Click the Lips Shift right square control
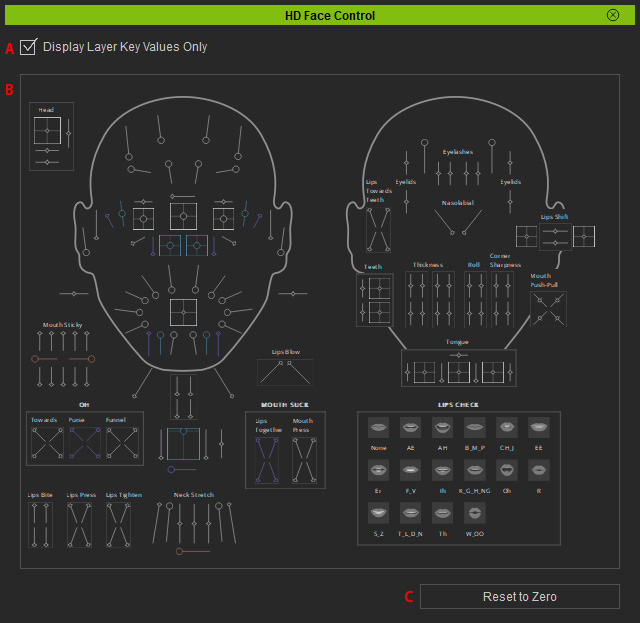The image size is (640, 623). (x=584, y=237)
